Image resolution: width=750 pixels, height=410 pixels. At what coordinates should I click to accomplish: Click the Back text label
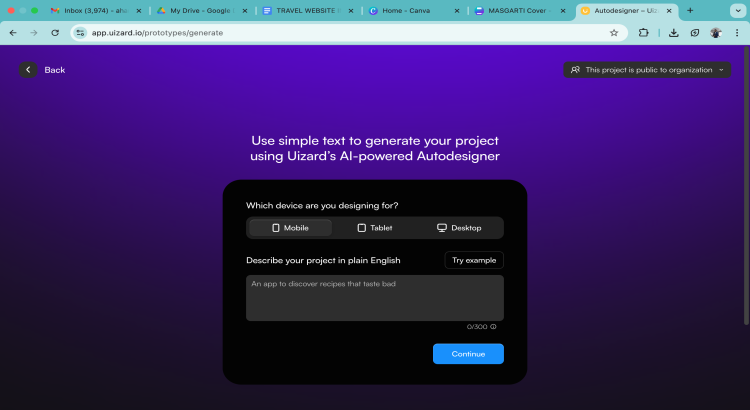55,70
